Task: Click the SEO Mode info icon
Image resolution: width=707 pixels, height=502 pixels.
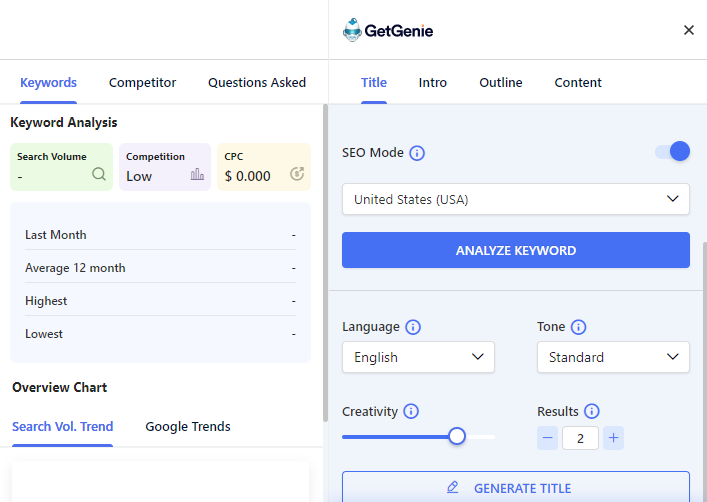Action: (x=417, y=153)
